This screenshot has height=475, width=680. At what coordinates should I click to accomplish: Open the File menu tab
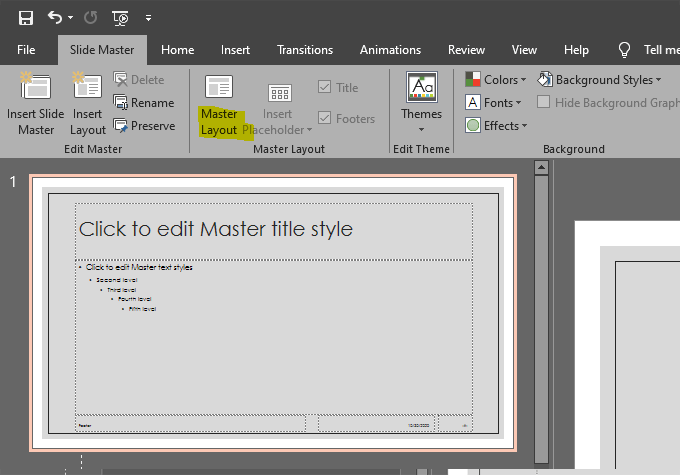(26, 50)
